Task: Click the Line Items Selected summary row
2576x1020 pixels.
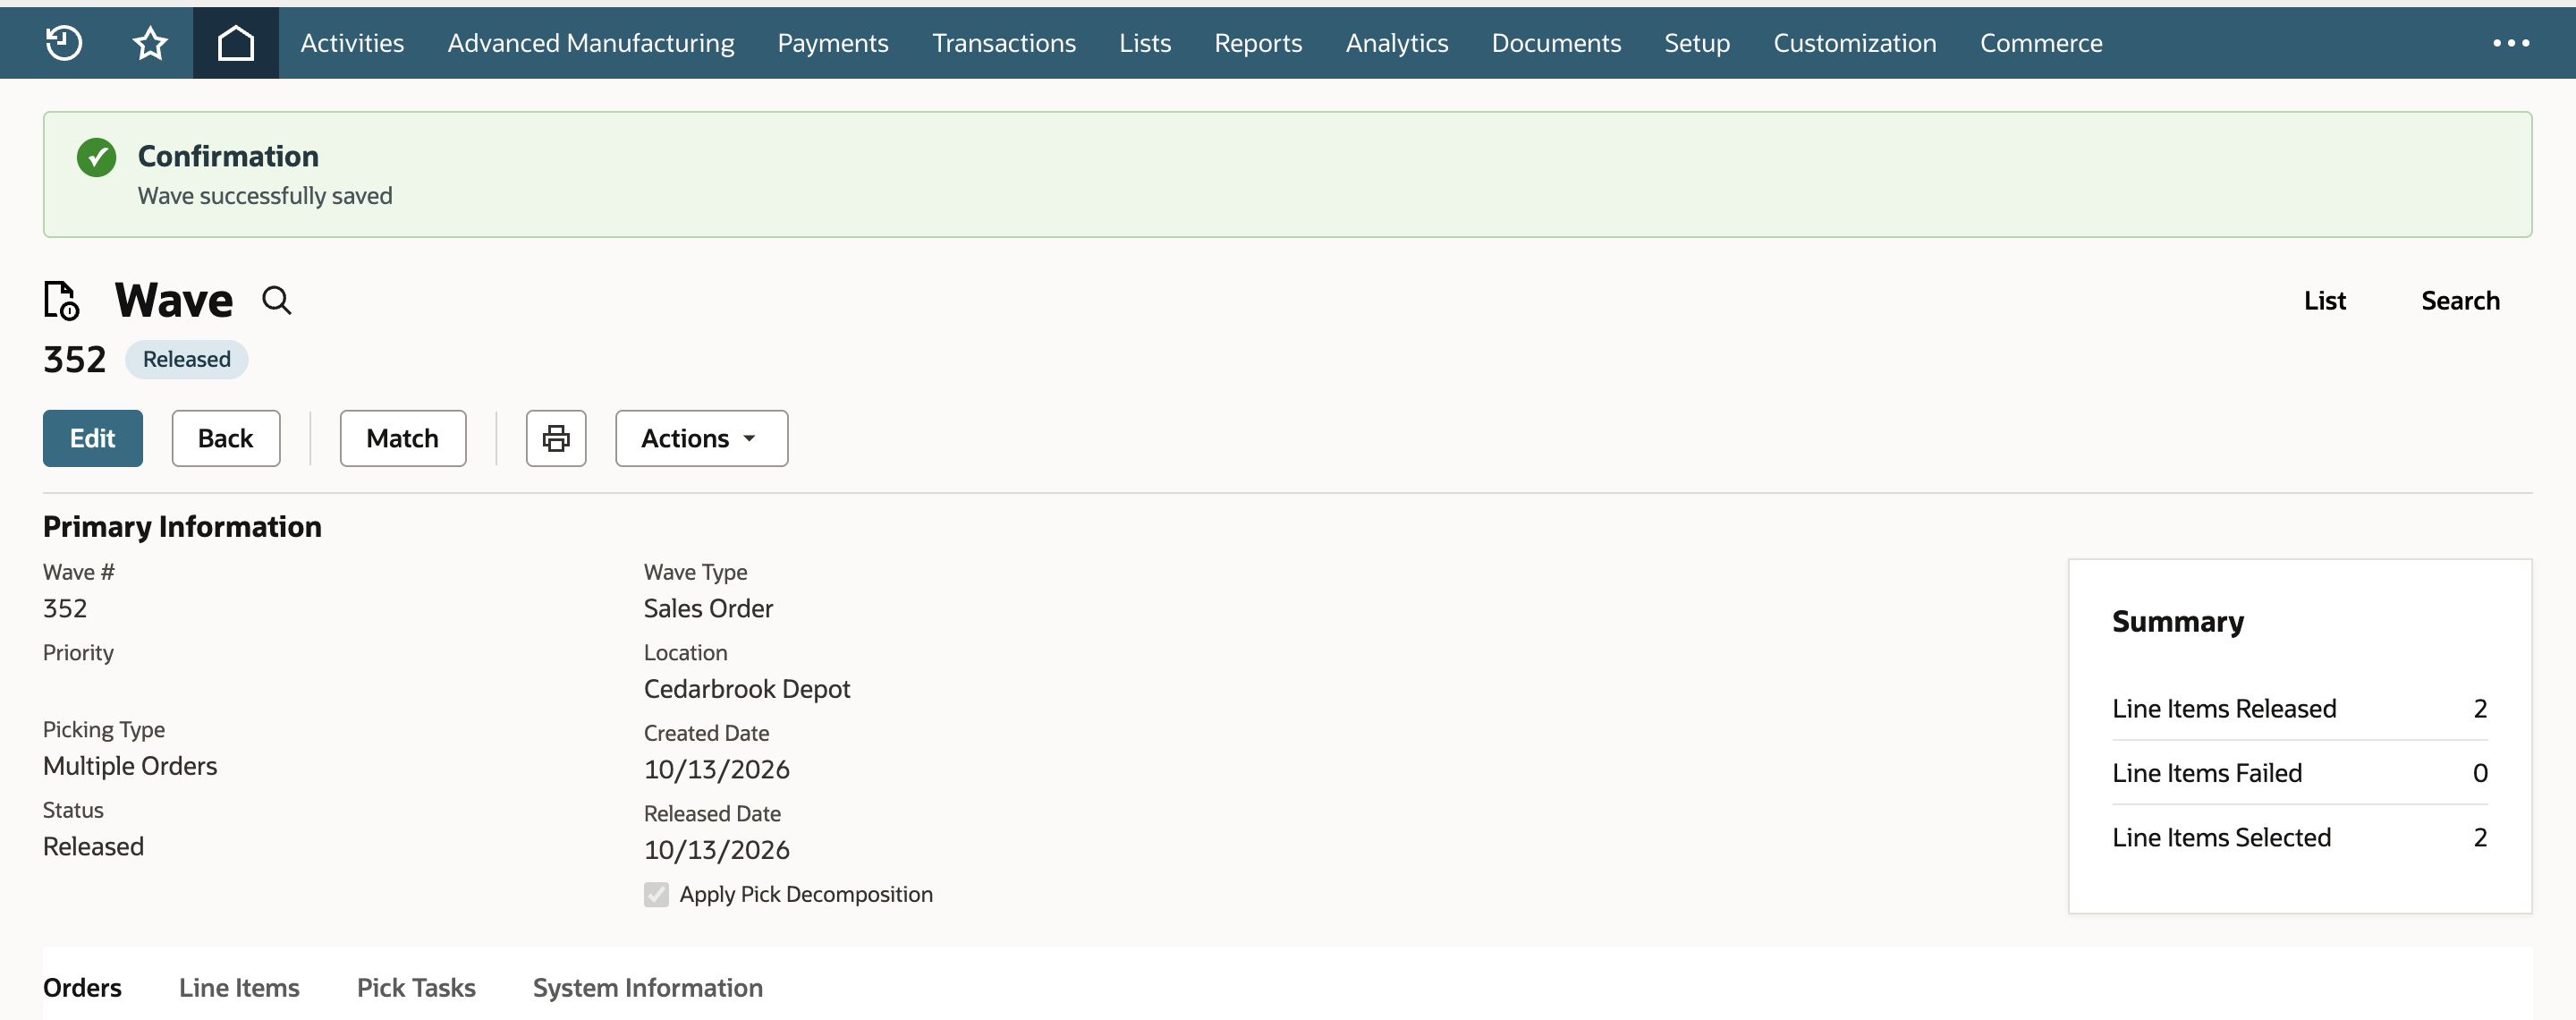Action: tap(2299, 837)
